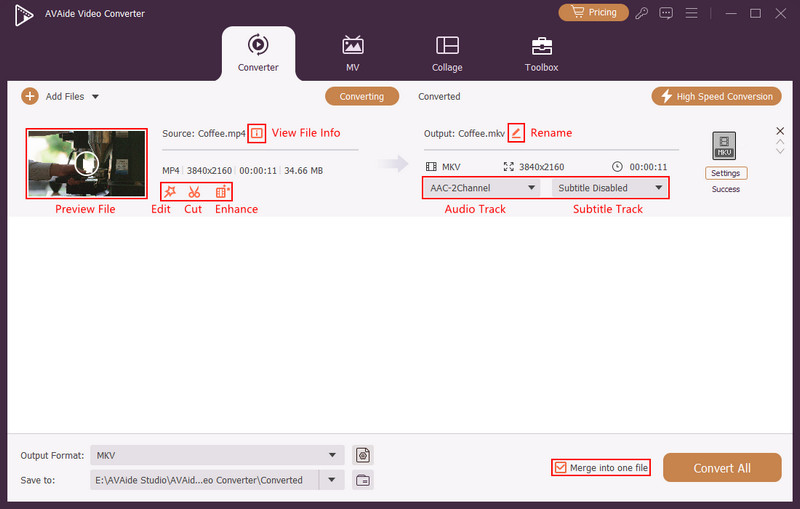
Task: Click the Add Files label
Action: pos(65,96)
